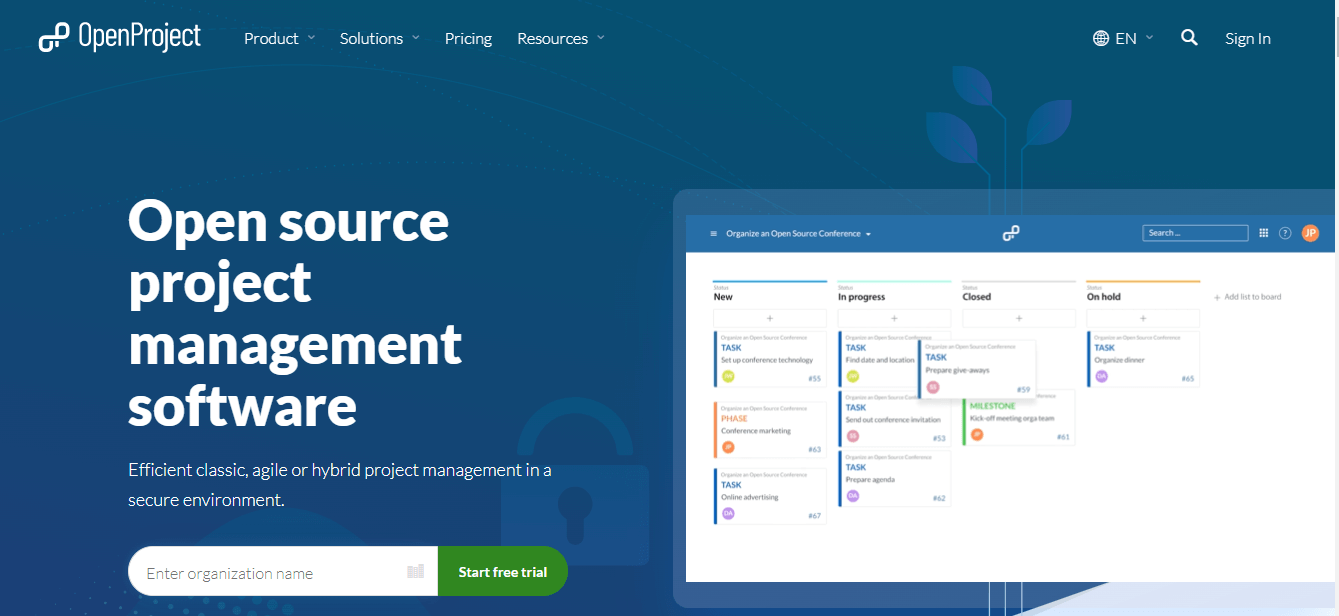Click the green MILESTONE type label

pyautogui.click(x=992, y=406)
